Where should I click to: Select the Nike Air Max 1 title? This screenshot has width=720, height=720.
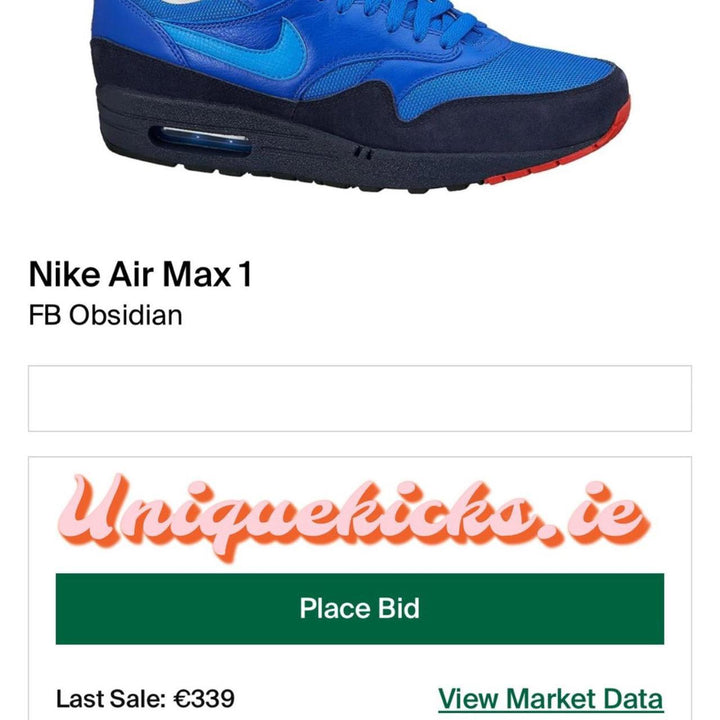tap(141, 274)
